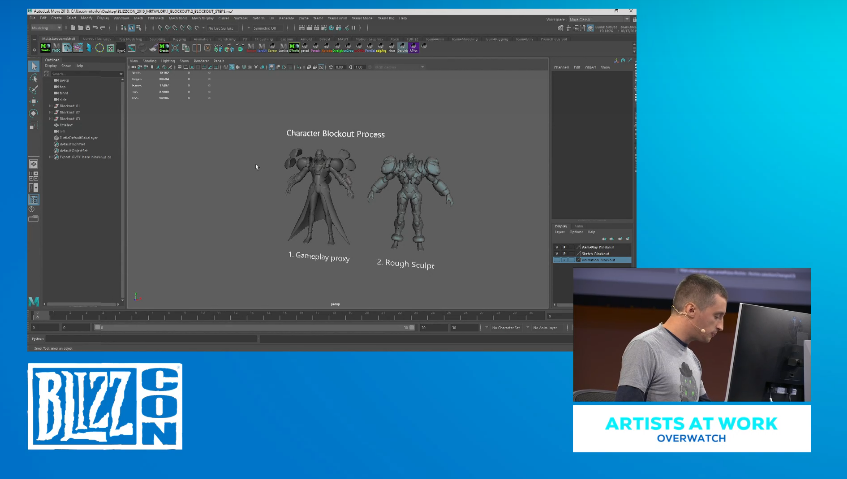Select the arrow Select tool in toolbox
This screenshot has height=479, width=847.
pyautogui.click(x=33, y=66)
